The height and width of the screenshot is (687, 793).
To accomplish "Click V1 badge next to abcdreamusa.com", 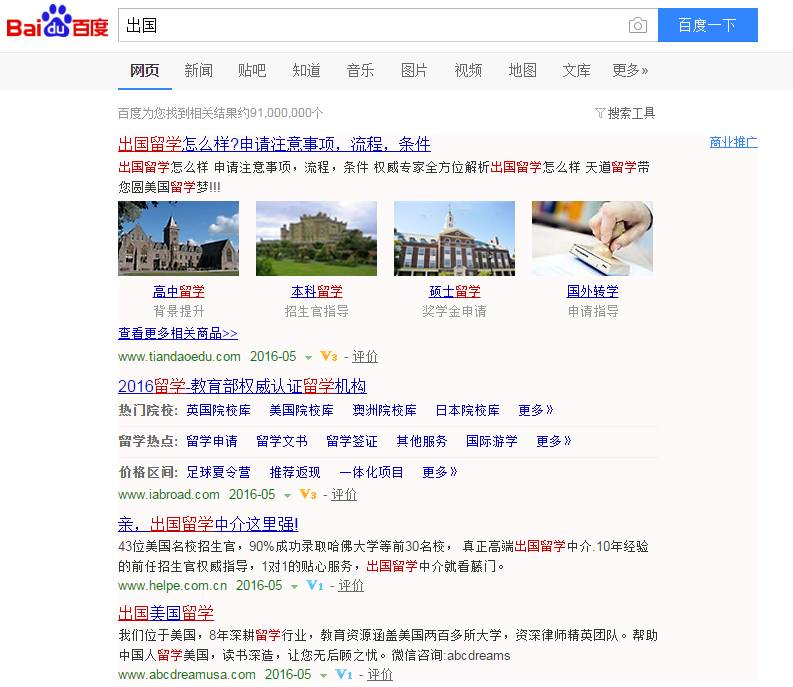I will pos(344,674).
